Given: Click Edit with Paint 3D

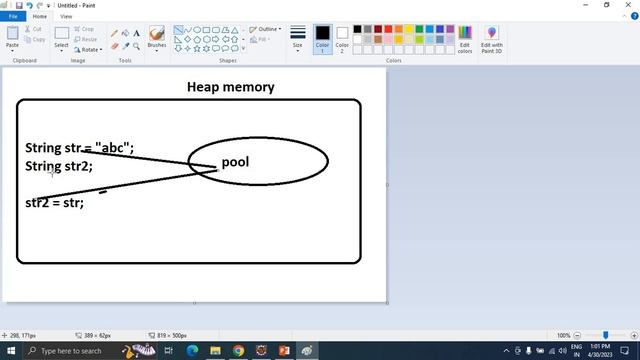Looking at the screenshot, I should click(x=491, y=40).
